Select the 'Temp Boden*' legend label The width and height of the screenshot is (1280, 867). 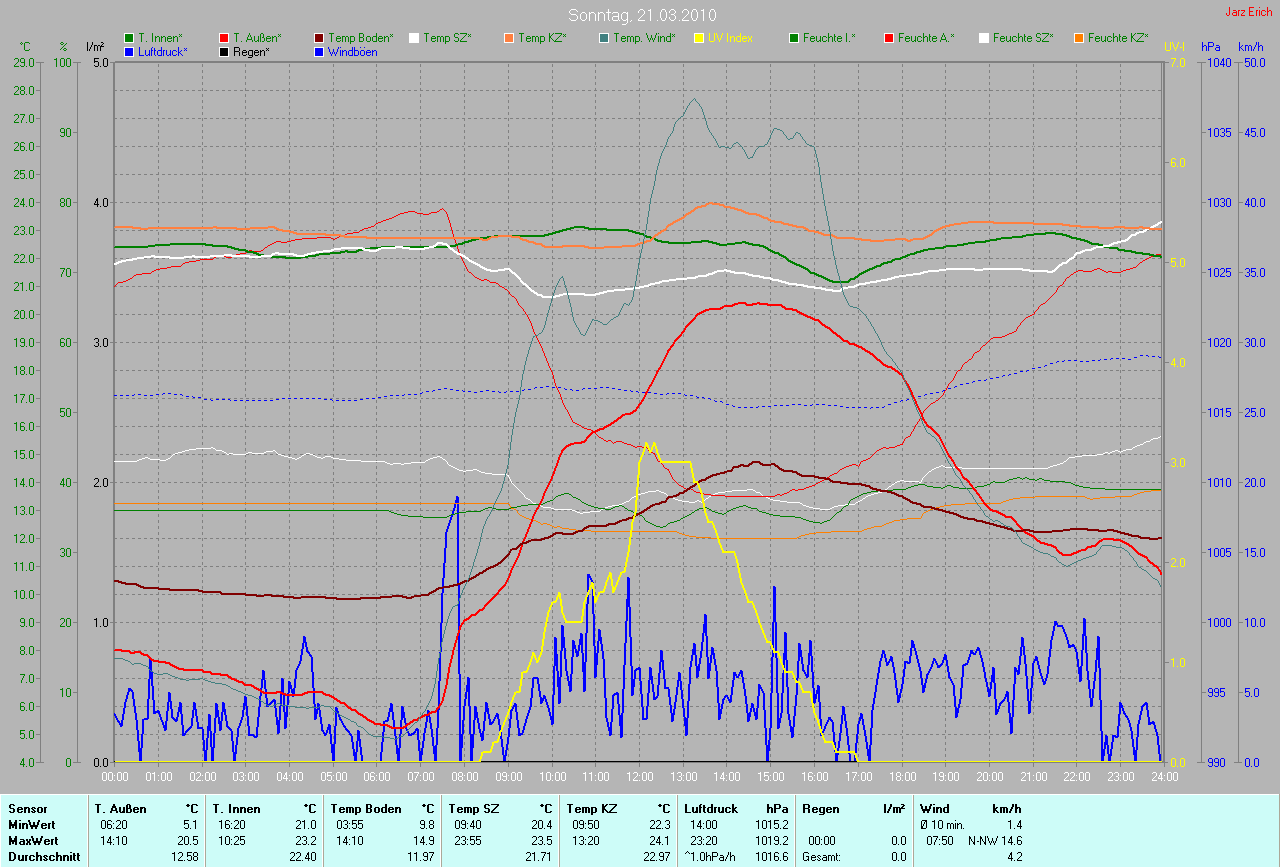[361, 38]
